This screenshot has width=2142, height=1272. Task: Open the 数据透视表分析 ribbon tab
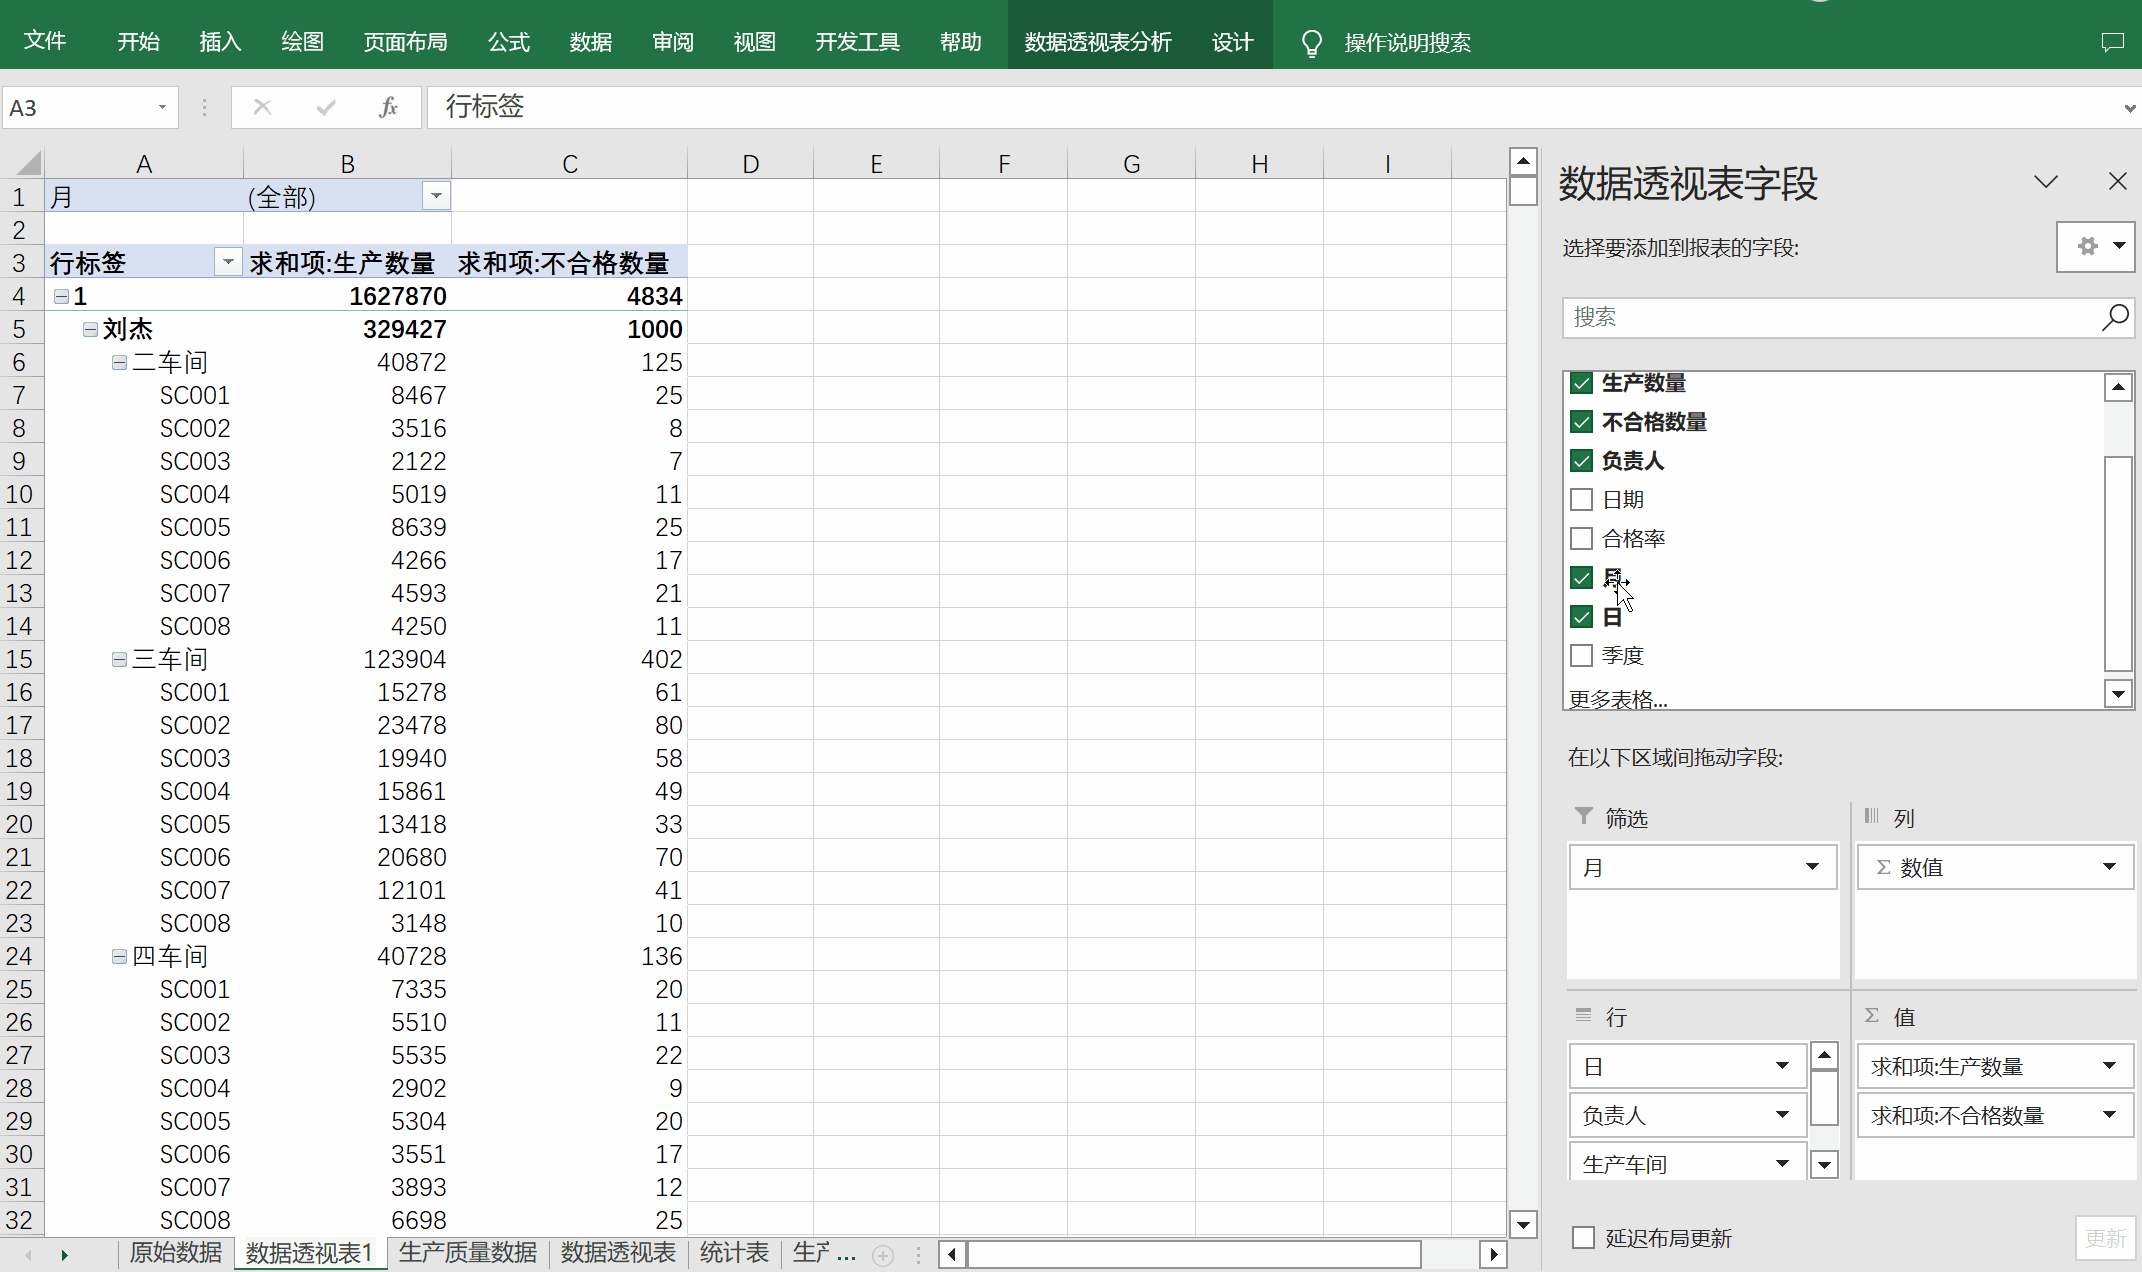click(x=1097, y=42)
